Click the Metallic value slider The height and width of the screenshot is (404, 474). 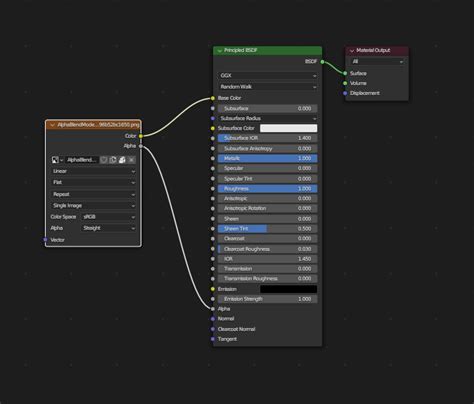268,158
